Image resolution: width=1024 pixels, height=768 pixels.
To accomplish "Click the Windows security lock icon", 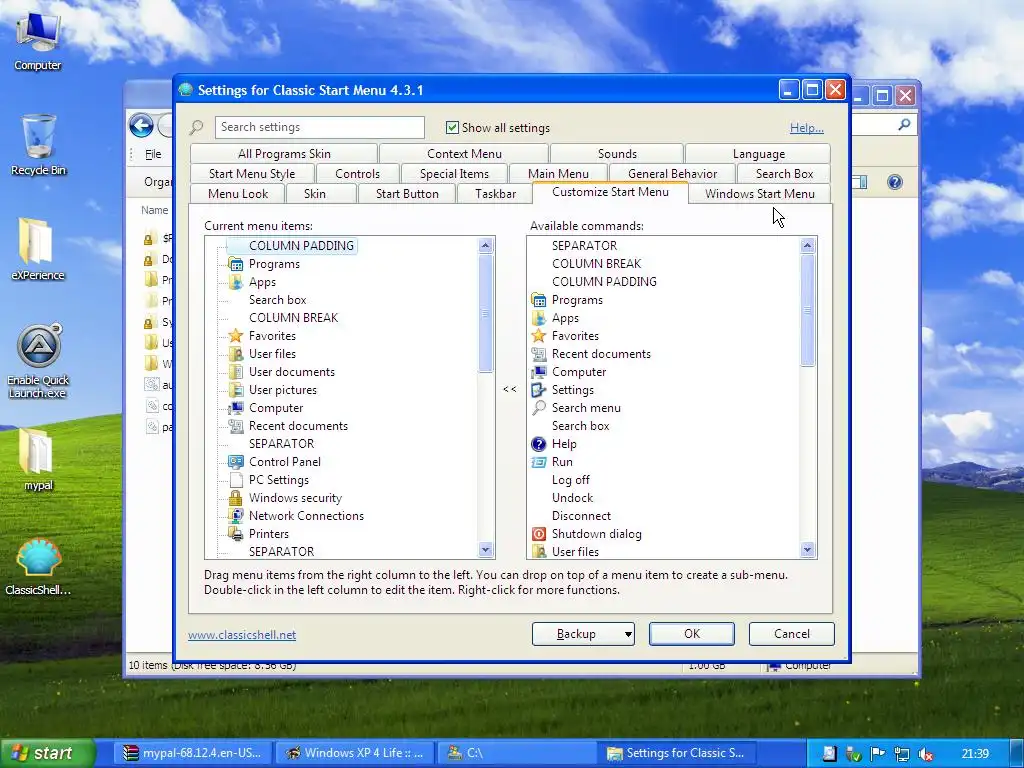I will 236,498.
